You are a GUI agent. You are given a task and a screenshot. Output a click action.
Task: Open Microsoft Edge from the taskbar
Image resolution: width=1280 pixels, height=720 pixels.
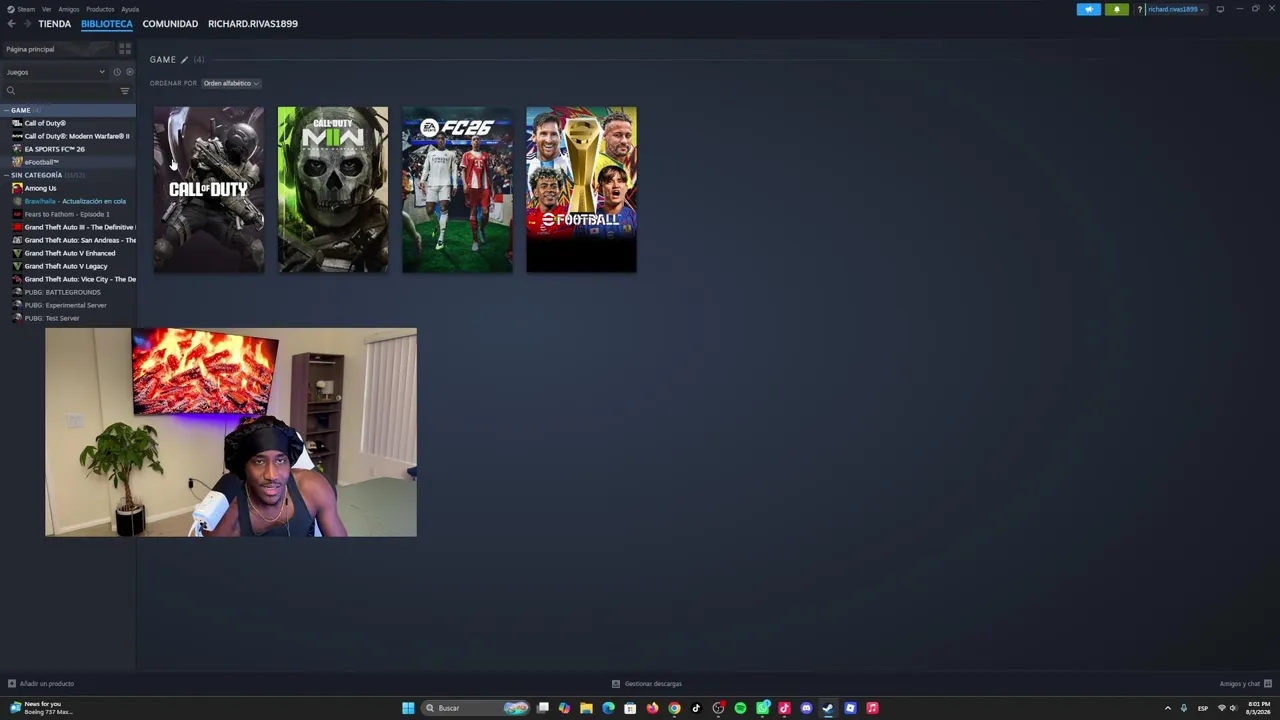[x=608, y=708]
